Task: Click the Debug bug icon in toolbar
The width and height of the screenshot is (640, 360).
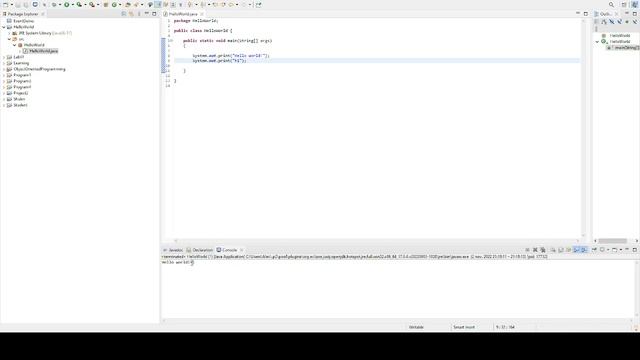Action: (x=54, y=4)
